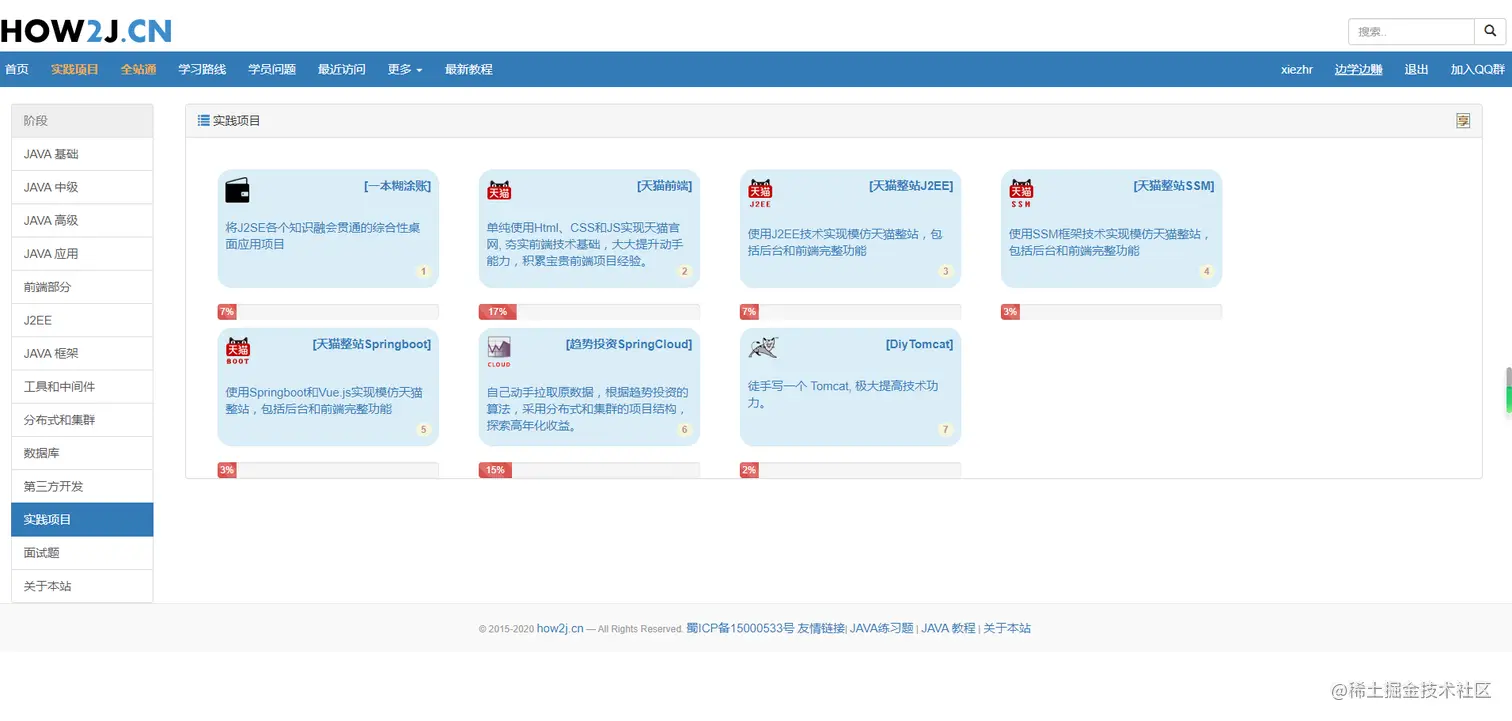
Task: Open 实践项目 in the top navbar
Action: coord(75,69)
